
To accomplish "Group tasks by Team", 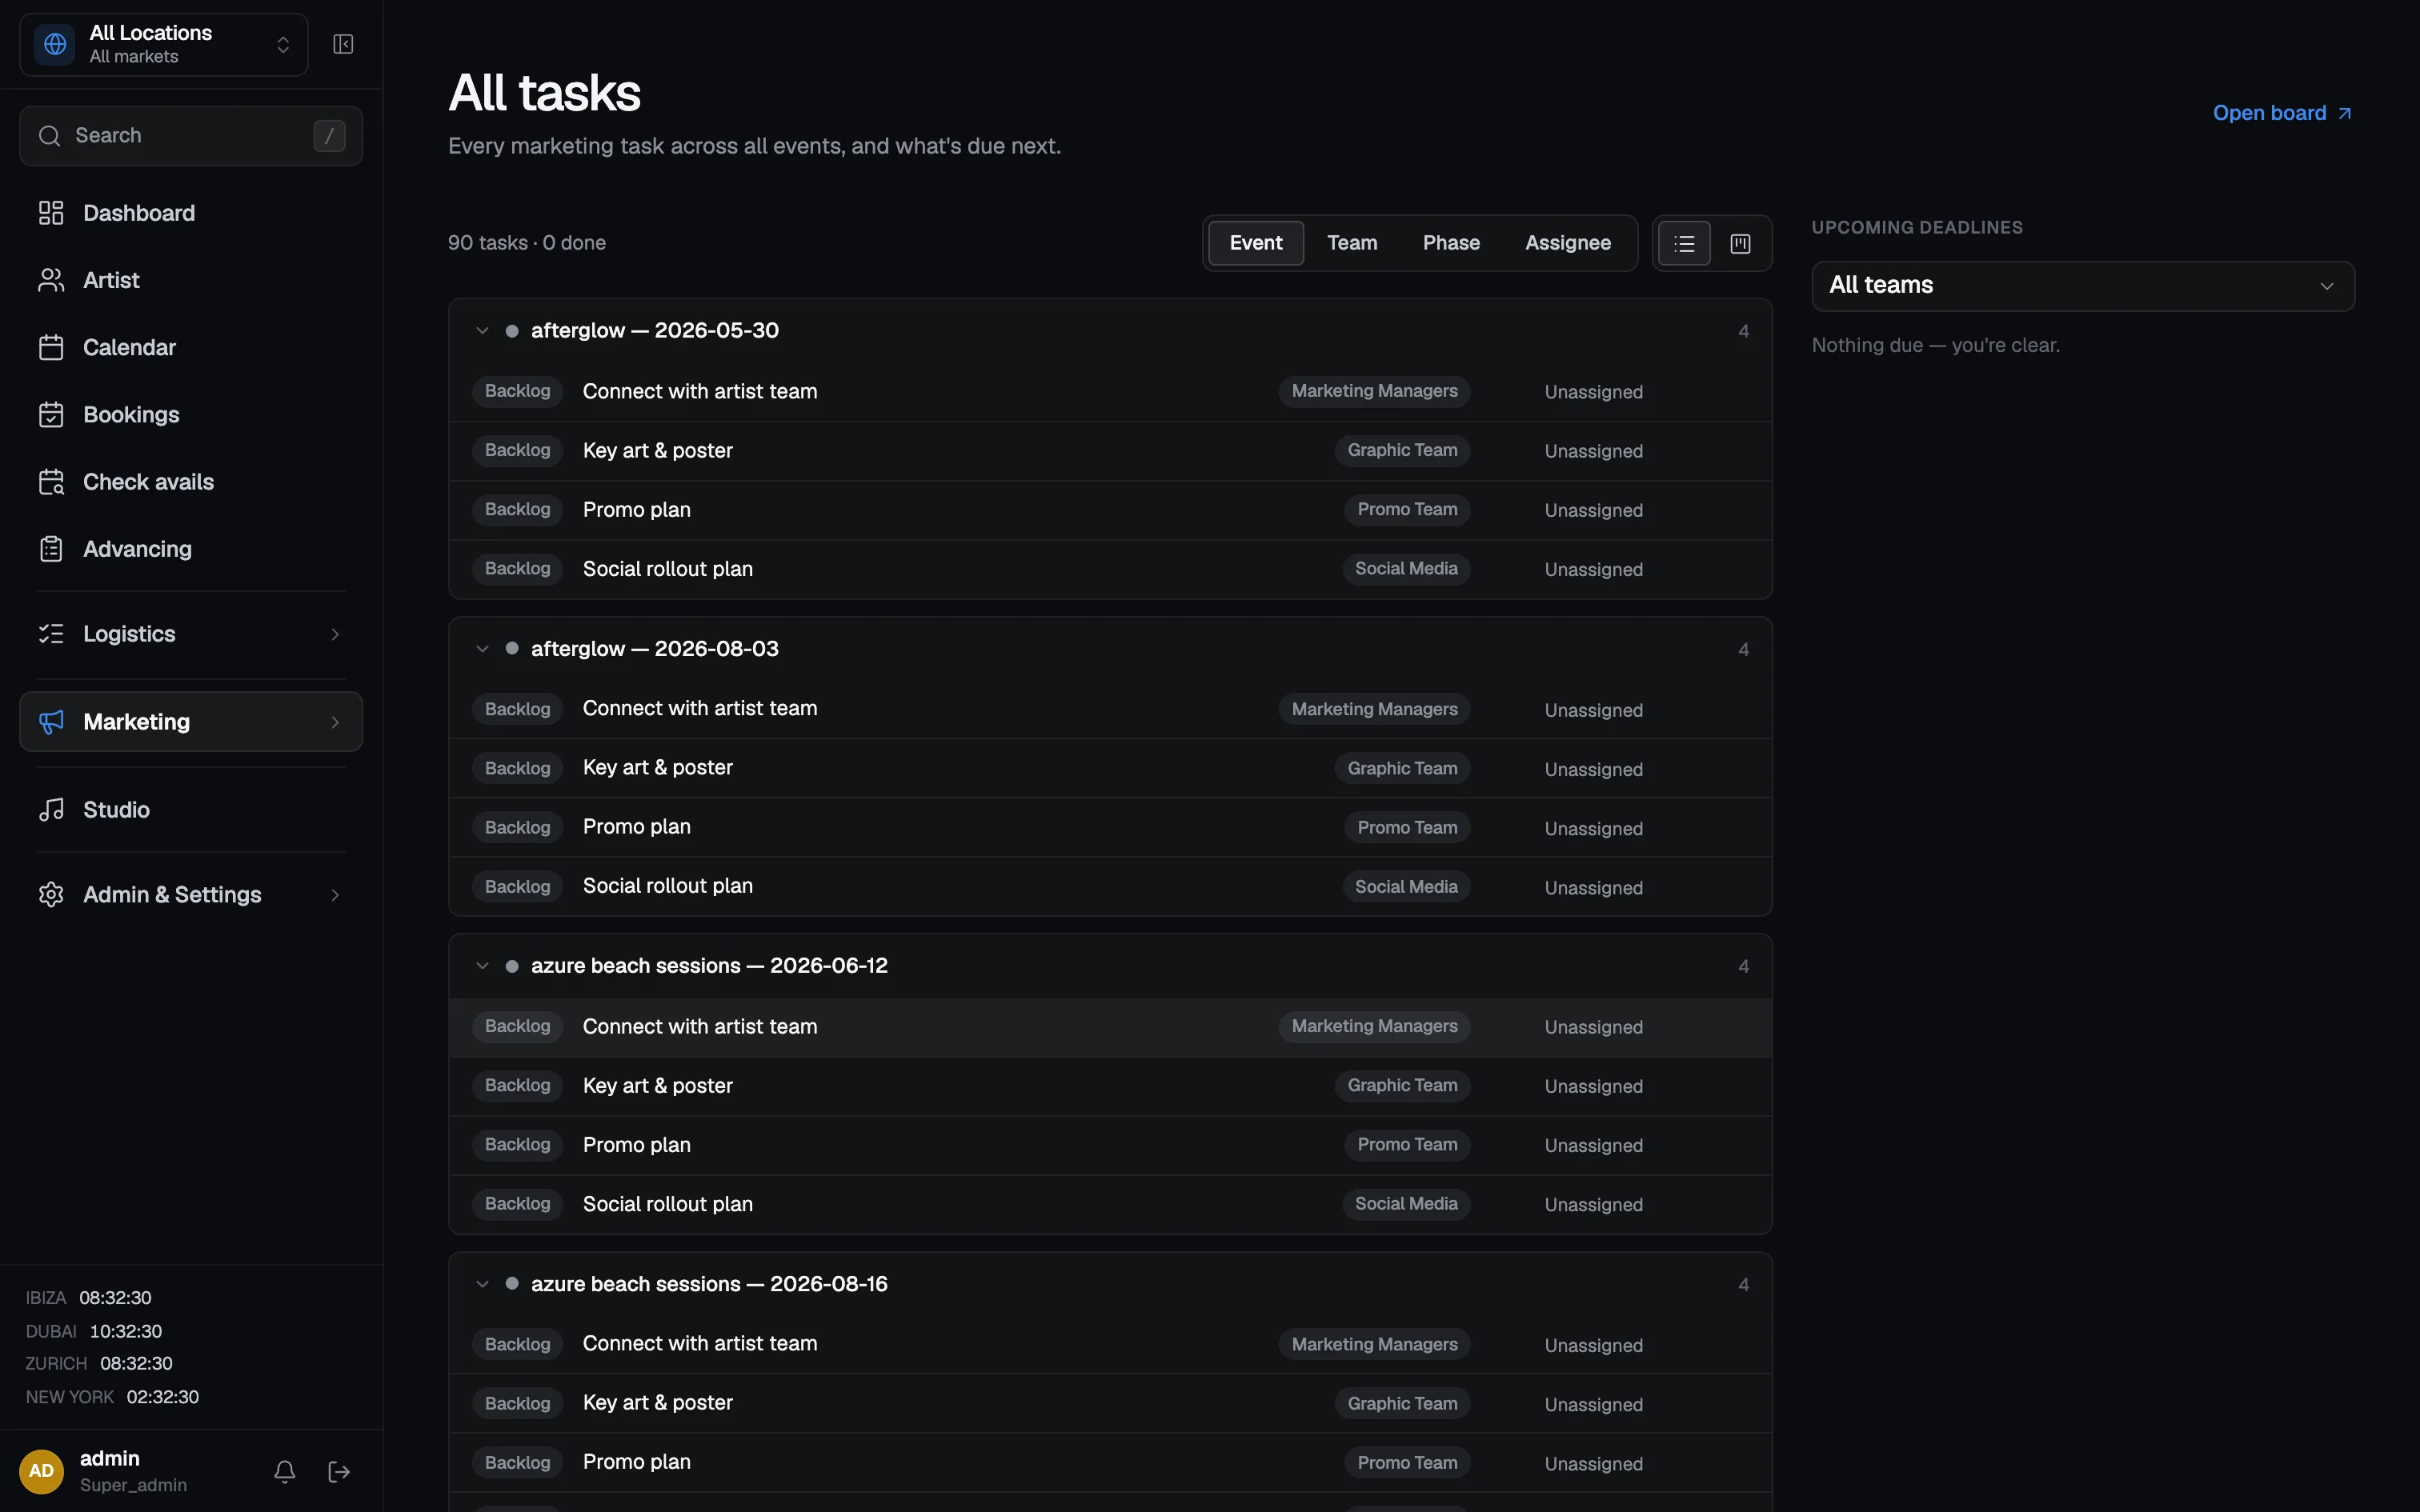I will pos(1352,243).
